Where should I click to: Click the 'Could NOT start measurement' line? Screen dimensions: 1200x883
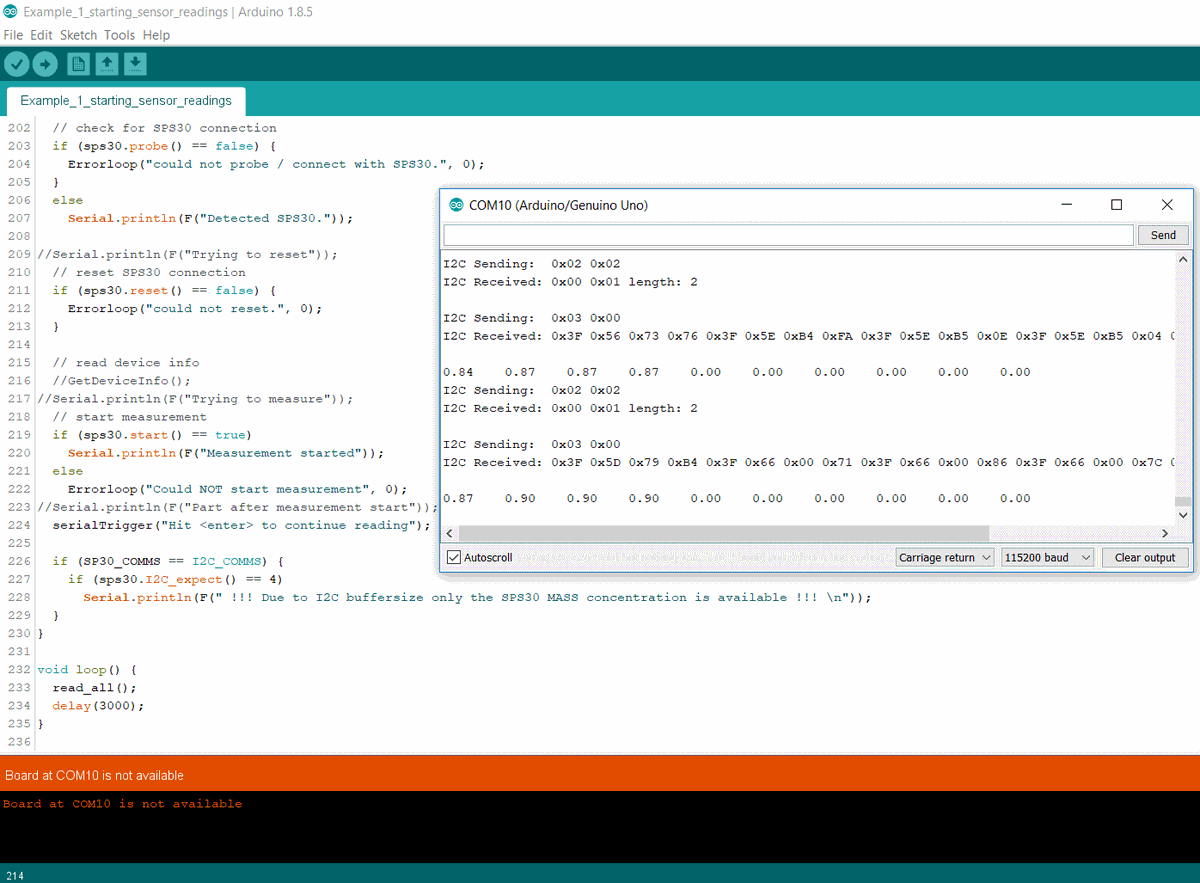tap(237, 489)
